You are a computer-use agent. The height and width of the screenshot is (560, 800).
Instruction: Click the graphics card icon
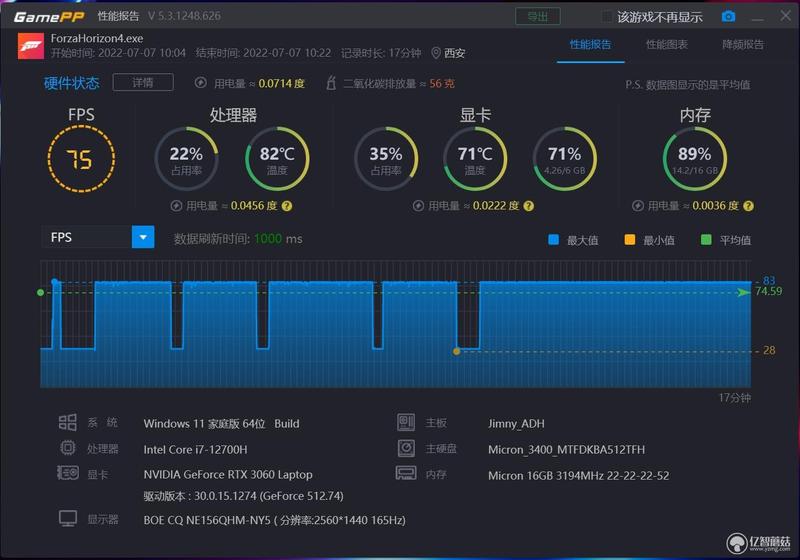pyautogui.click(x=67, y=473)
